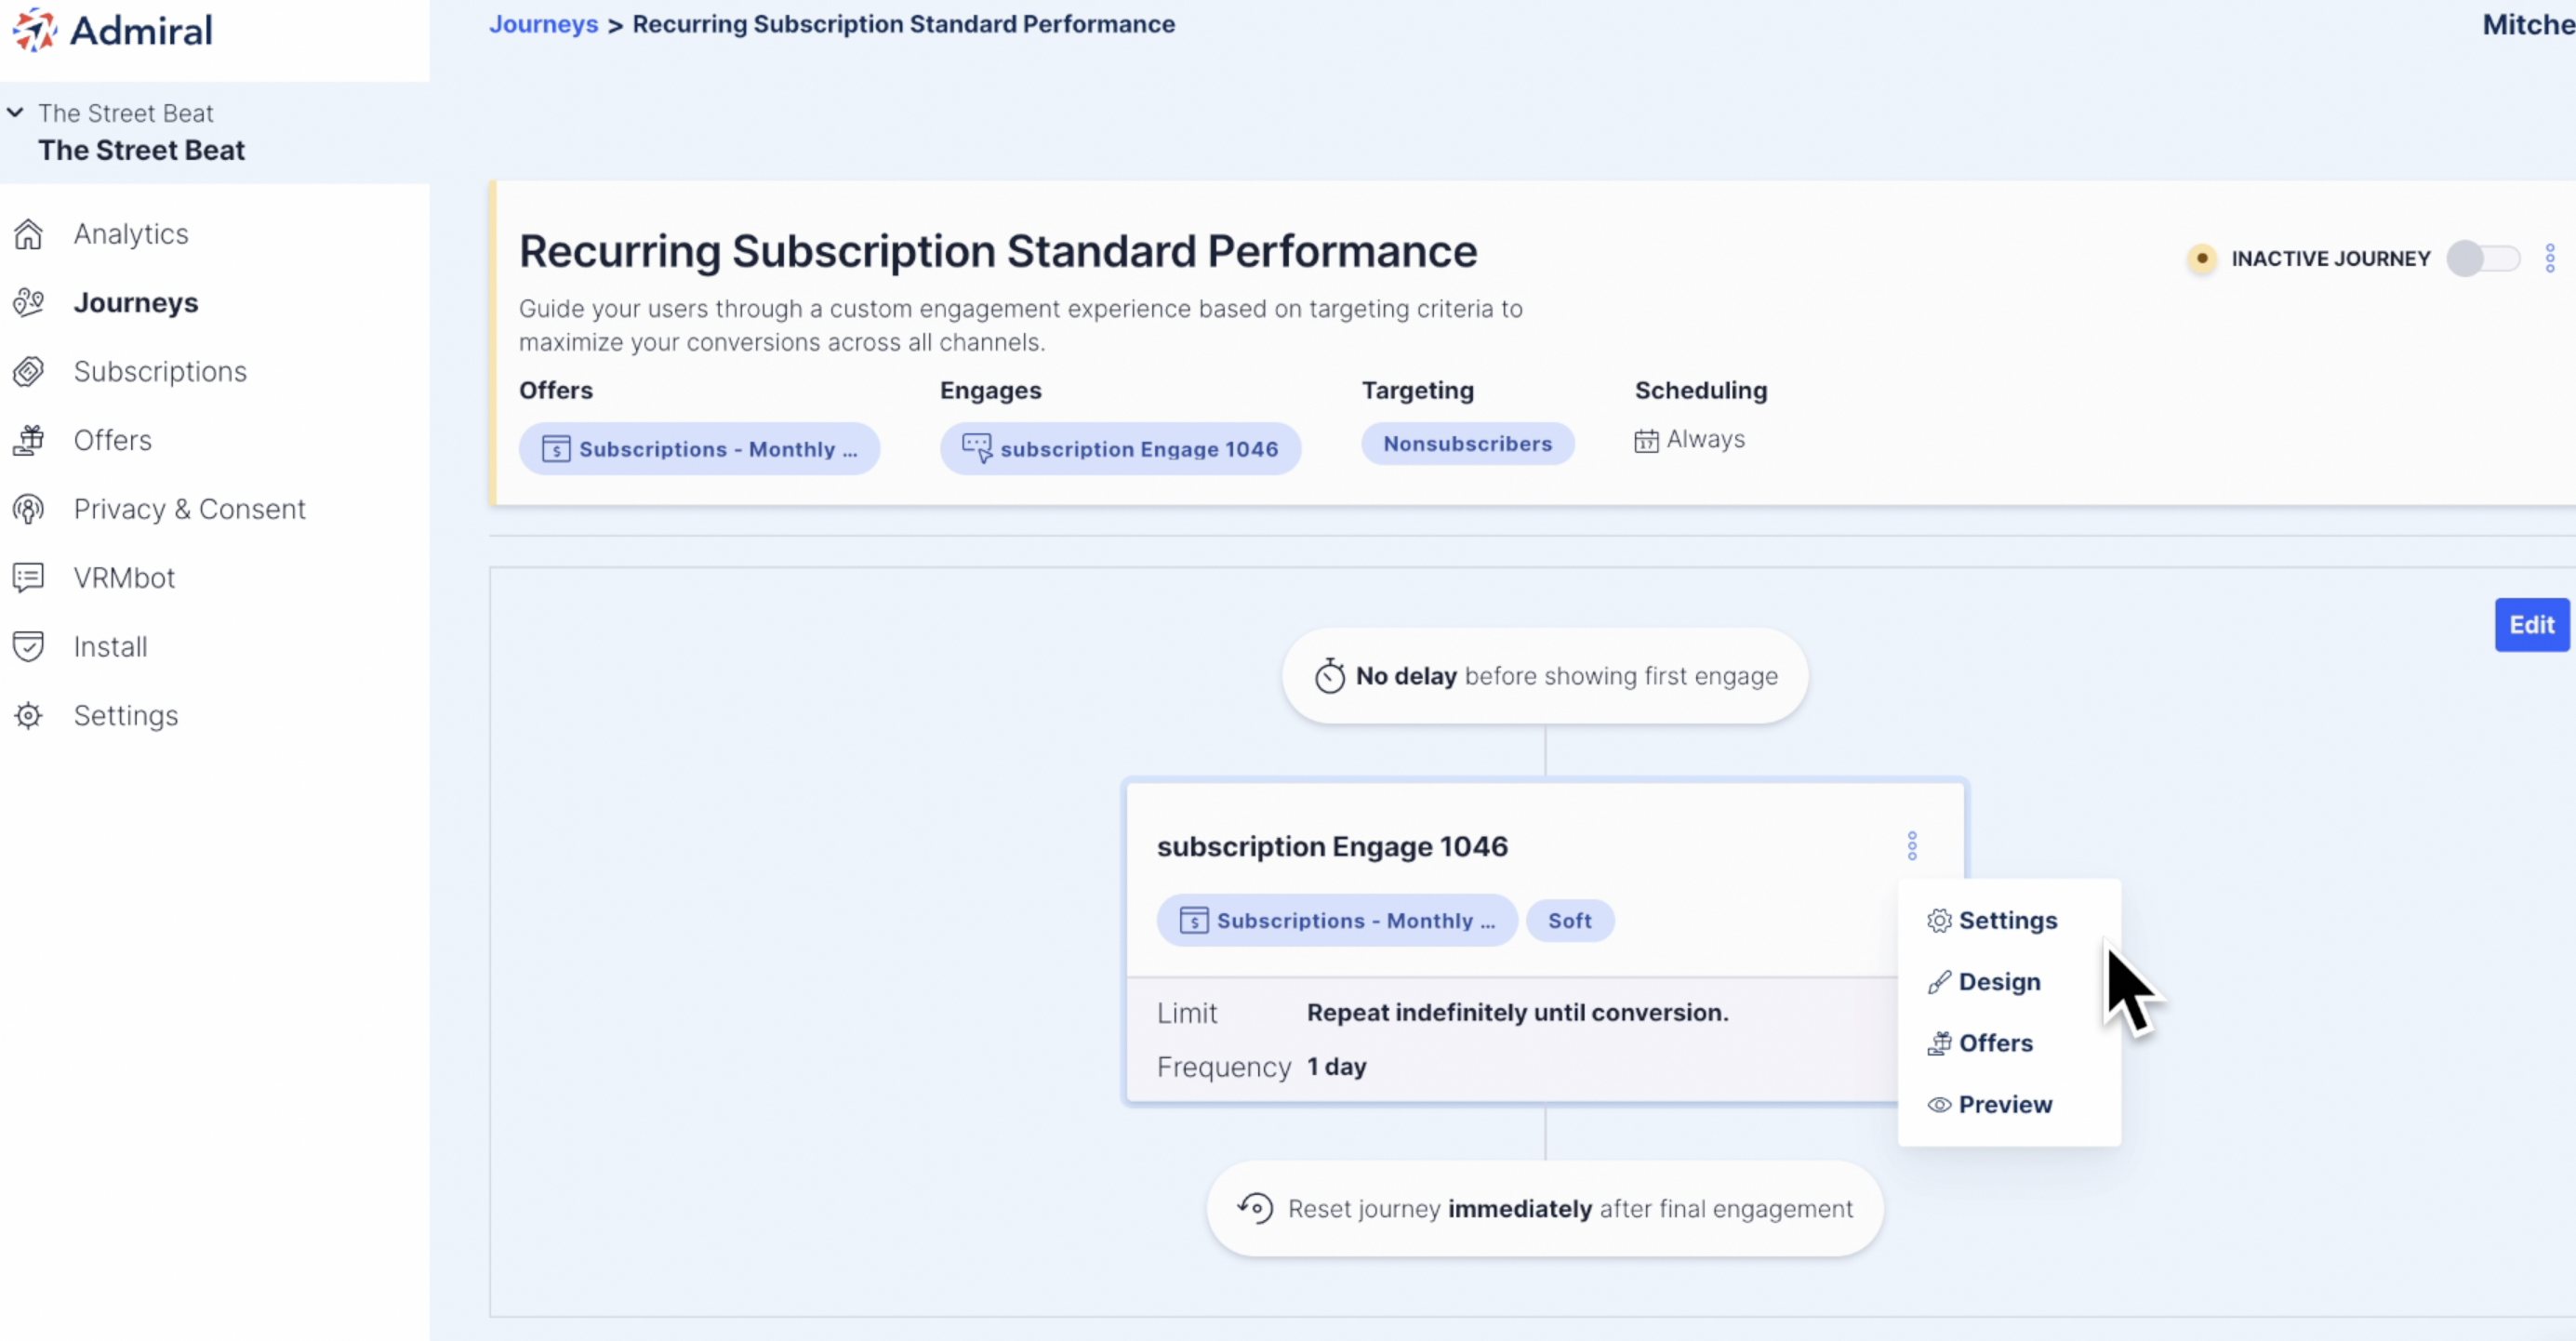
Task: Click the reset journey circular arrow icon
Action: tap(1255, 1208)
